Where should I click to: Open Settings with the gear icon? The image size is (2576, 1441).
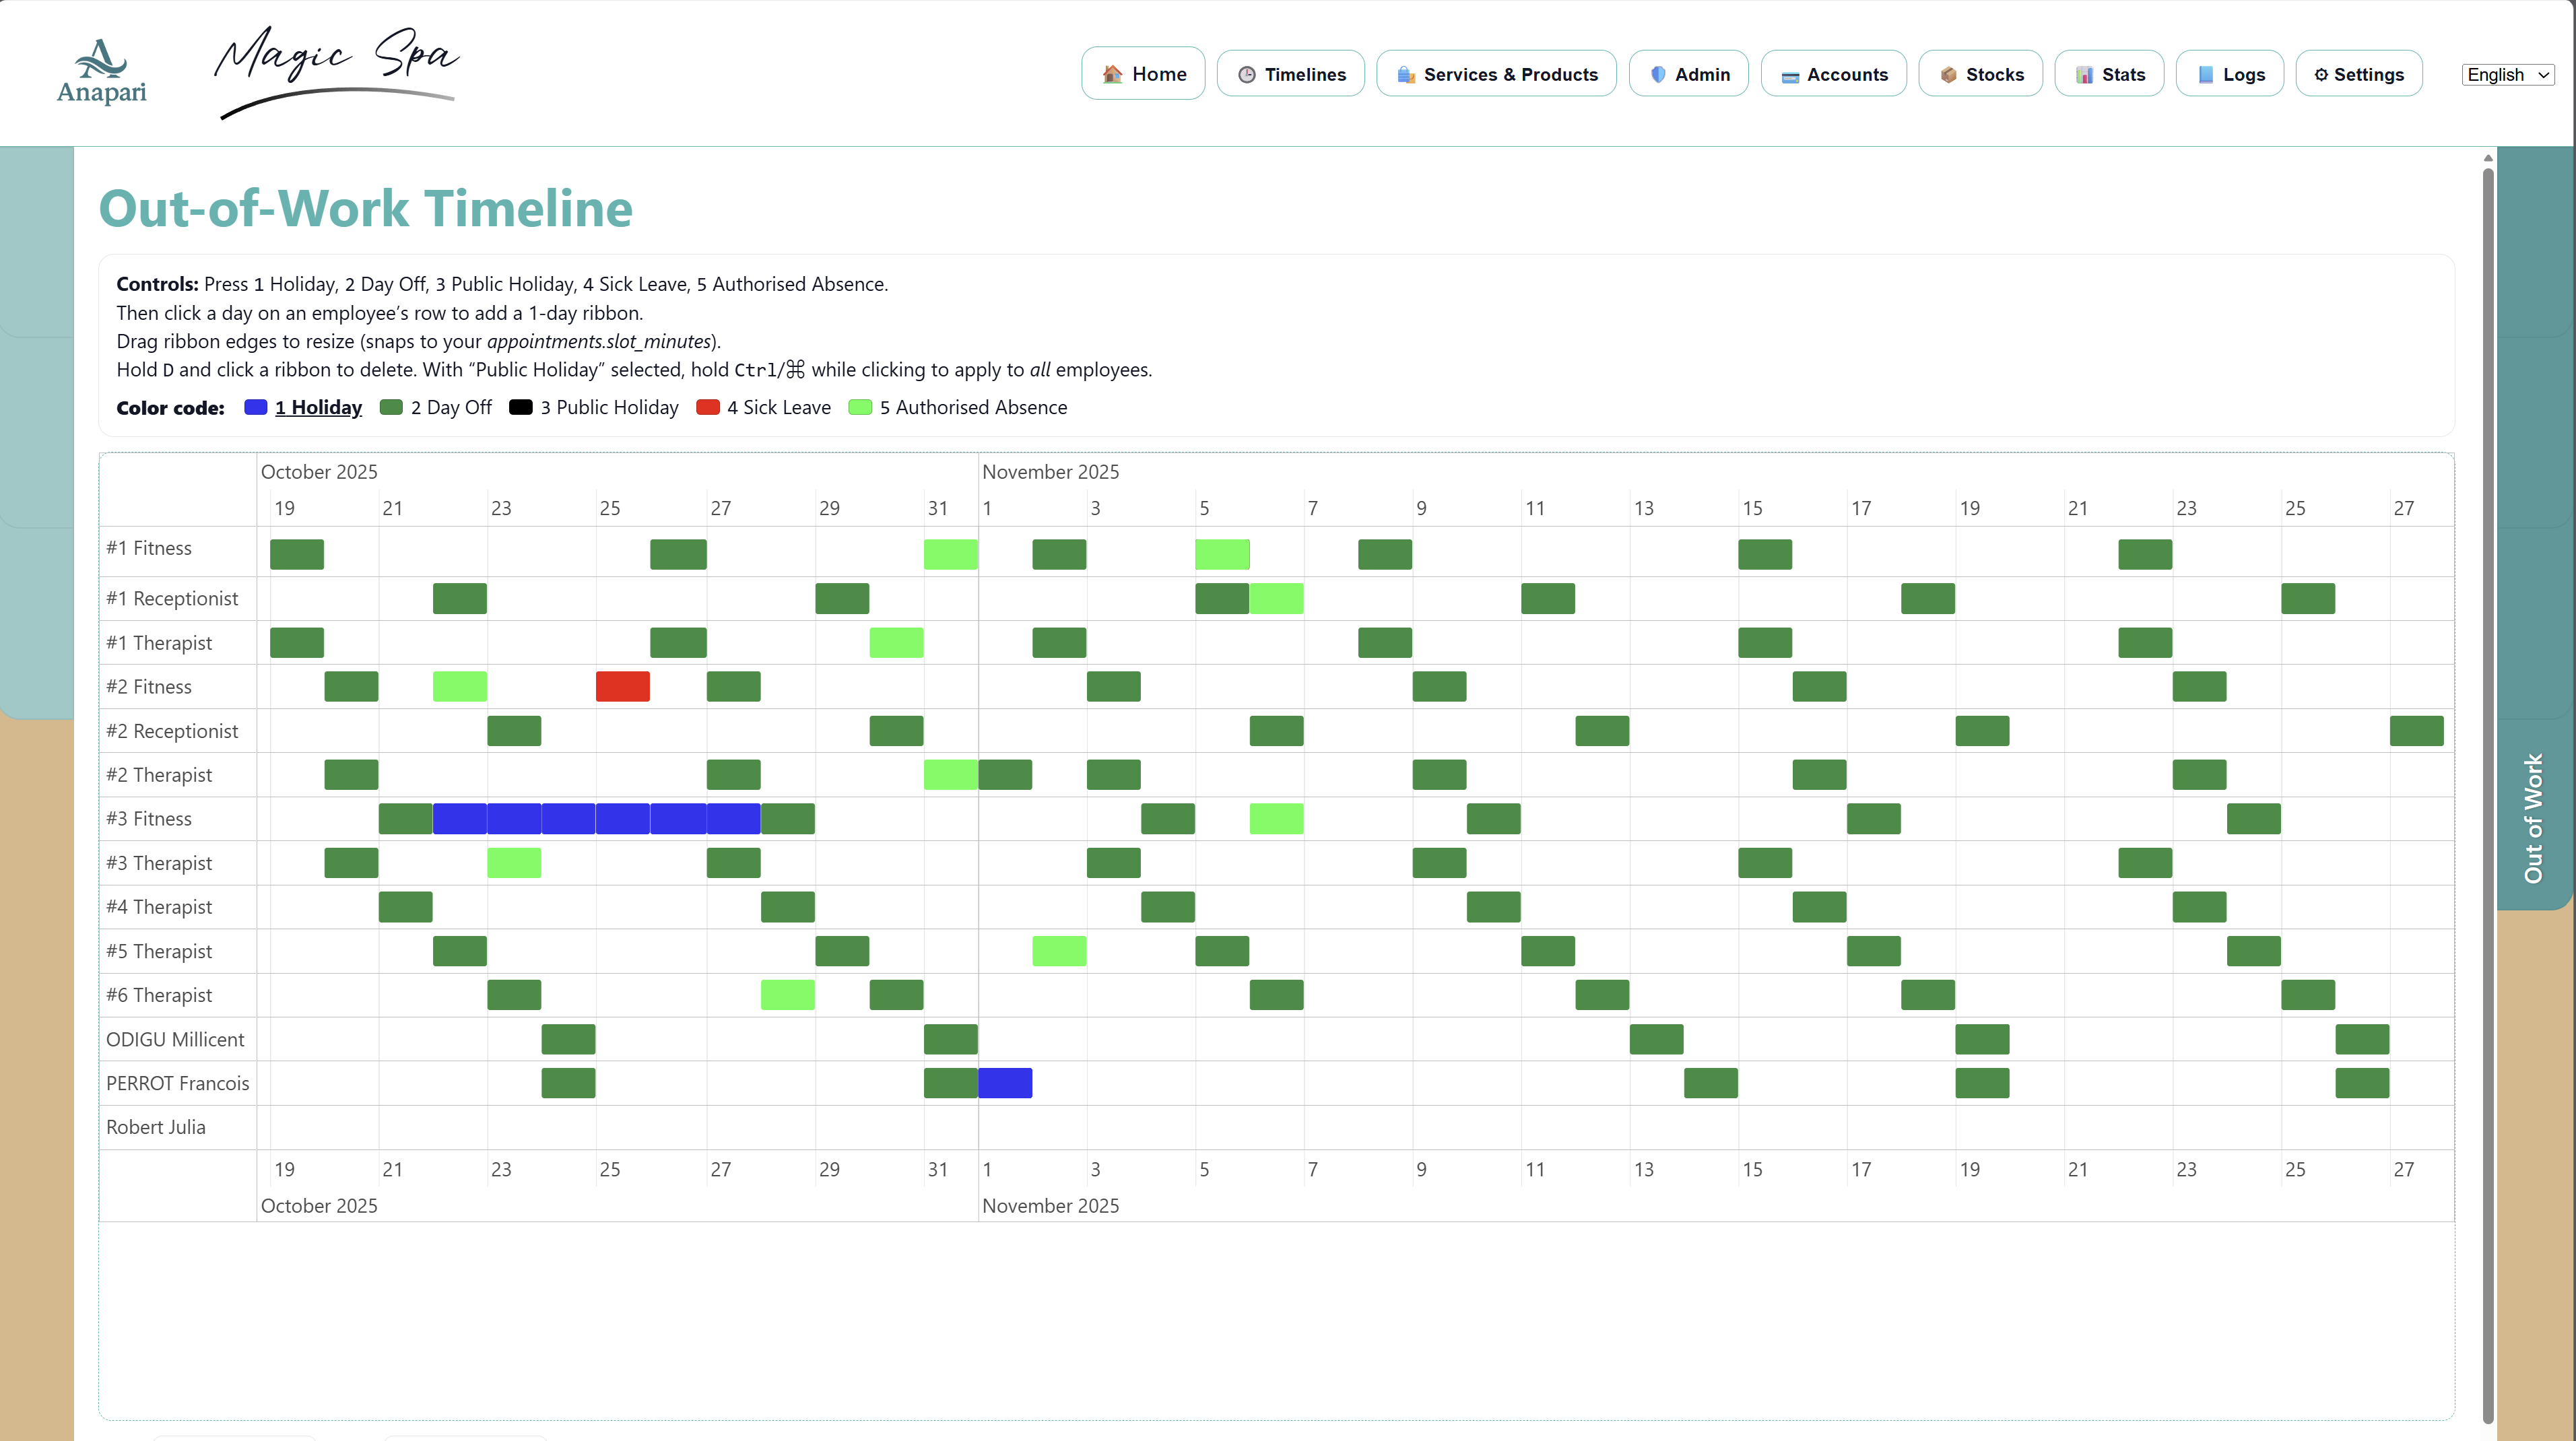pos(2321,73)
